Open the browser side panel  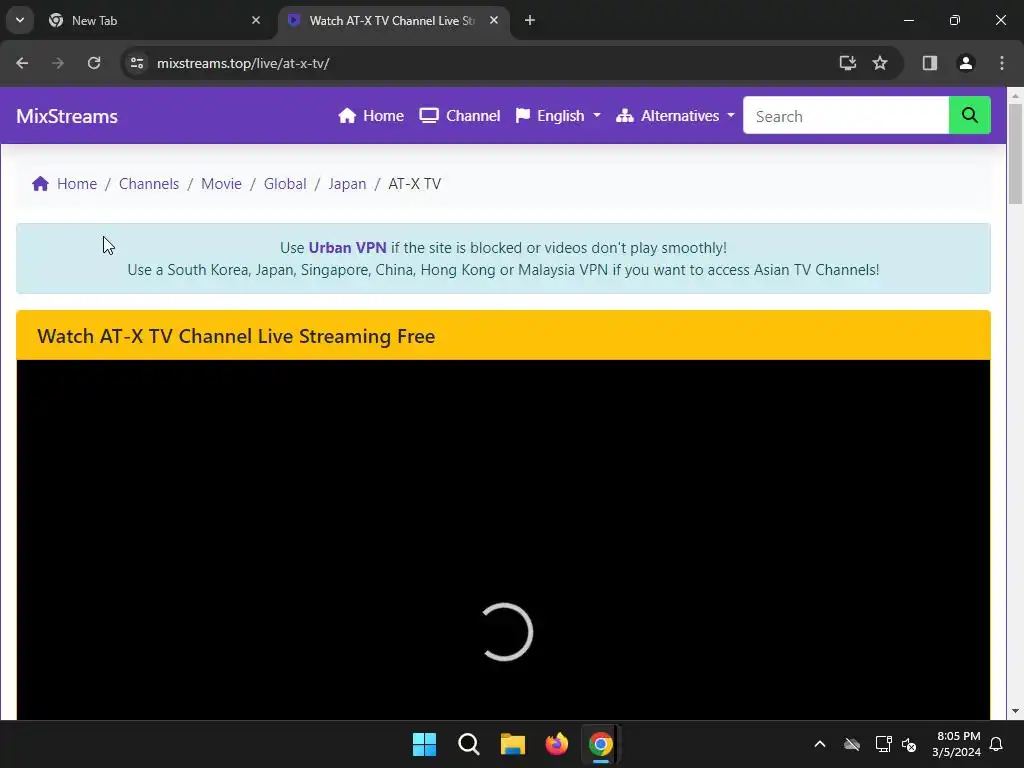[929, 63]
